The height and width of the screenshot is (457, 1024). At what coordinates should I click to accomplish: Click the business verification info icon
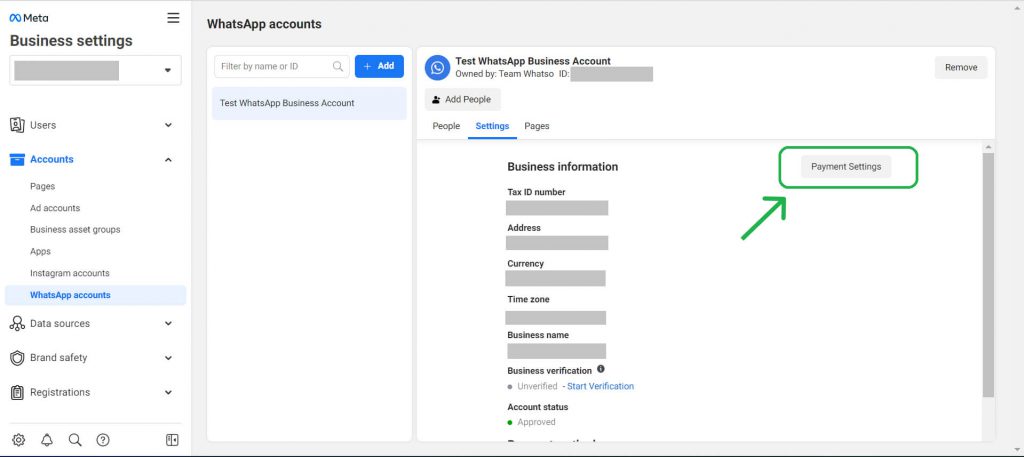pos(601,369)
